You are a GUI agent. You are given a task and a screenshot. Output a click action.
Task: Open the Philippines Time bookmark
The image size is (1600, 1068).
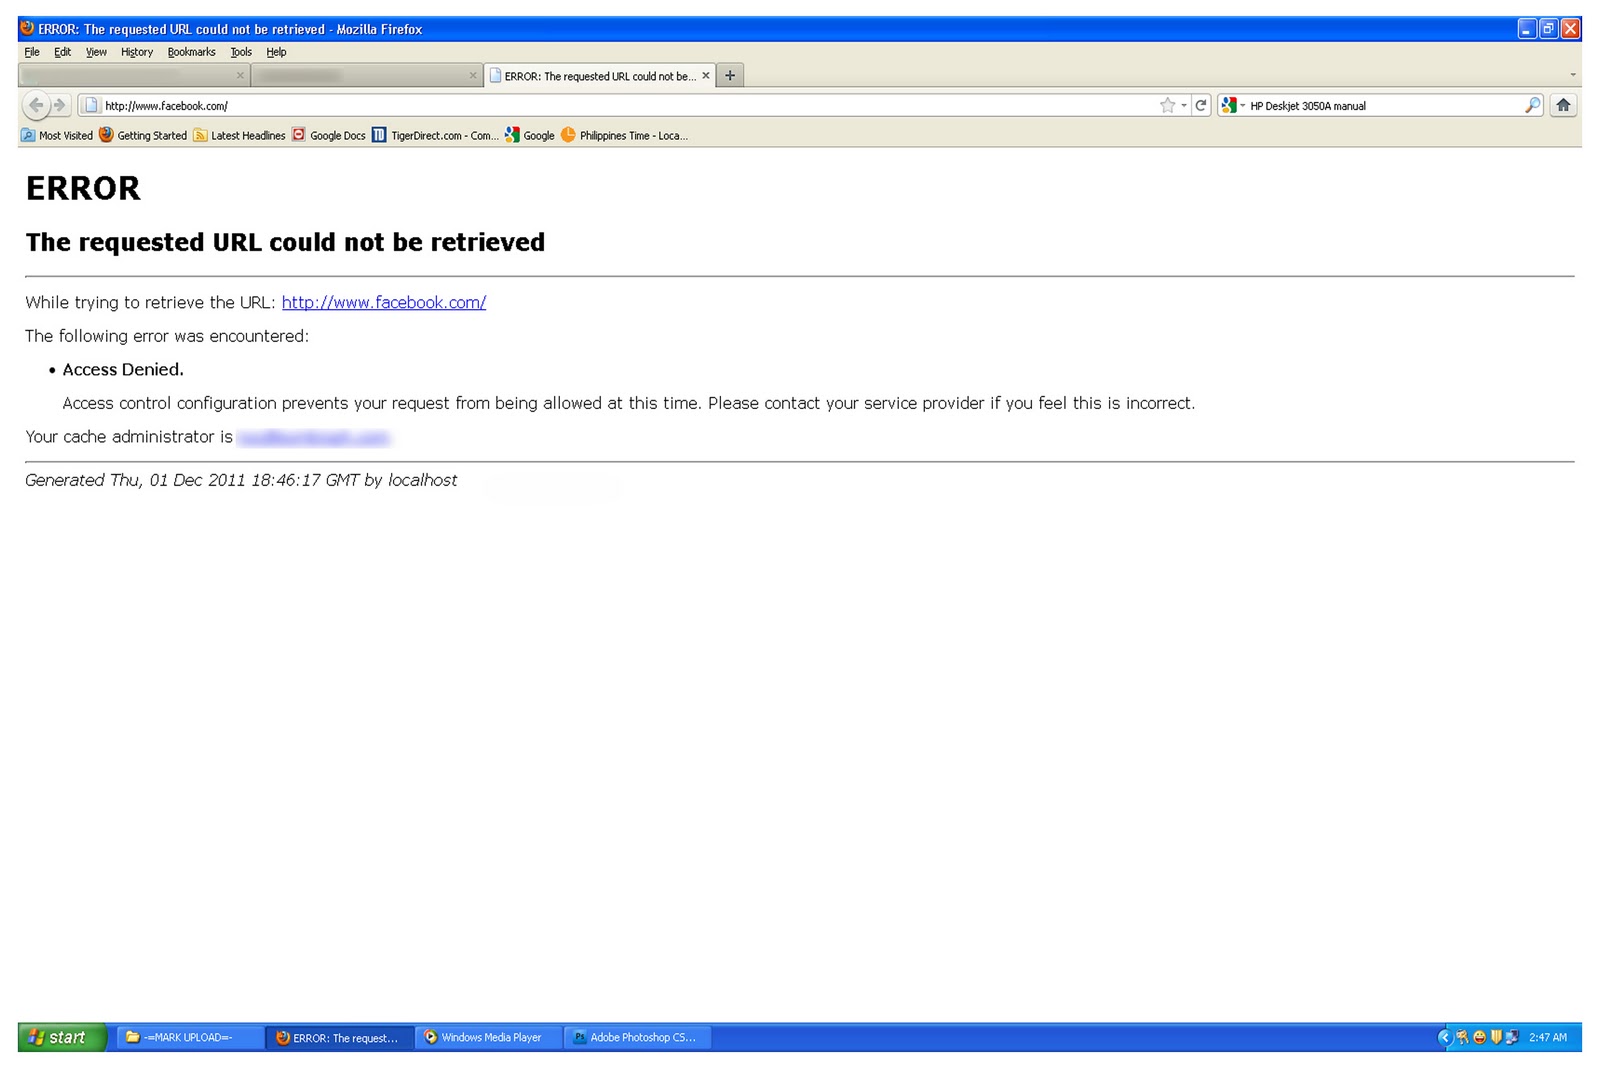(624, 135)
